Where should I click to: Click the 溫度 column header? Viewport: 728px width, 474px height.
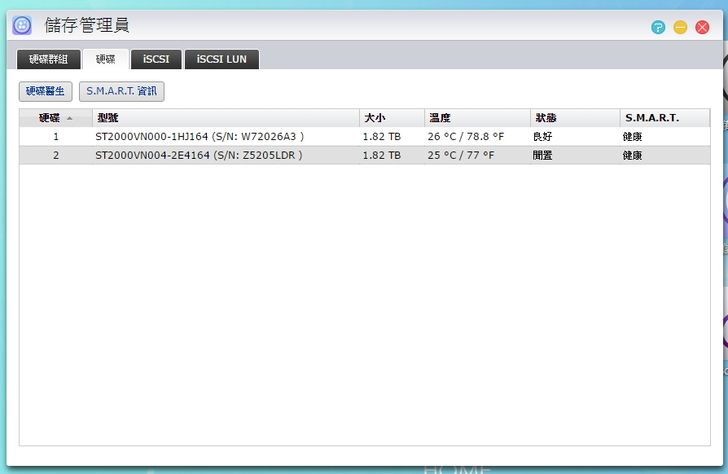(477, 118)
